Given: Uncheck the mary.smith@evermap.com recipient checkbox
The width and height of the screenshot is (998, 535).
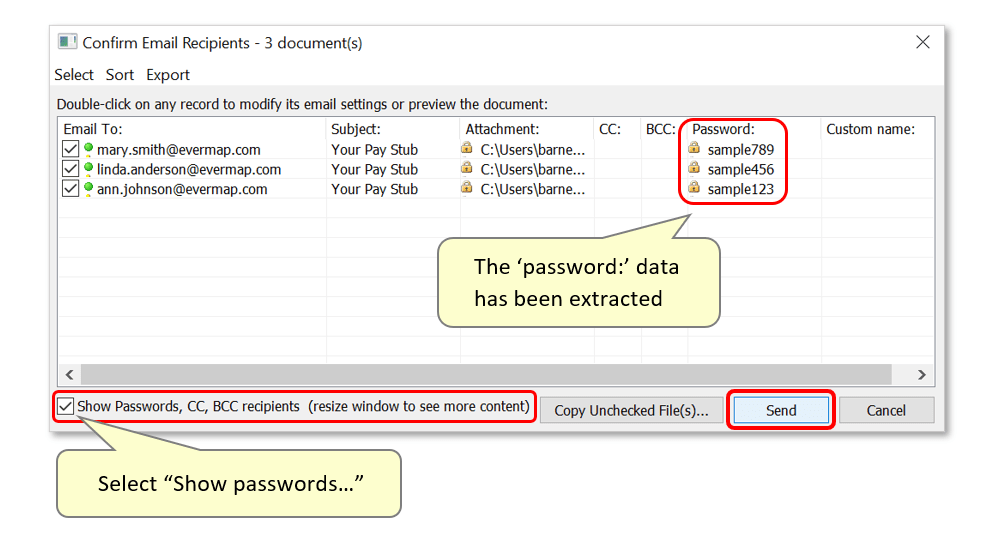Looking at the screenshot, I should coord(71,149).
